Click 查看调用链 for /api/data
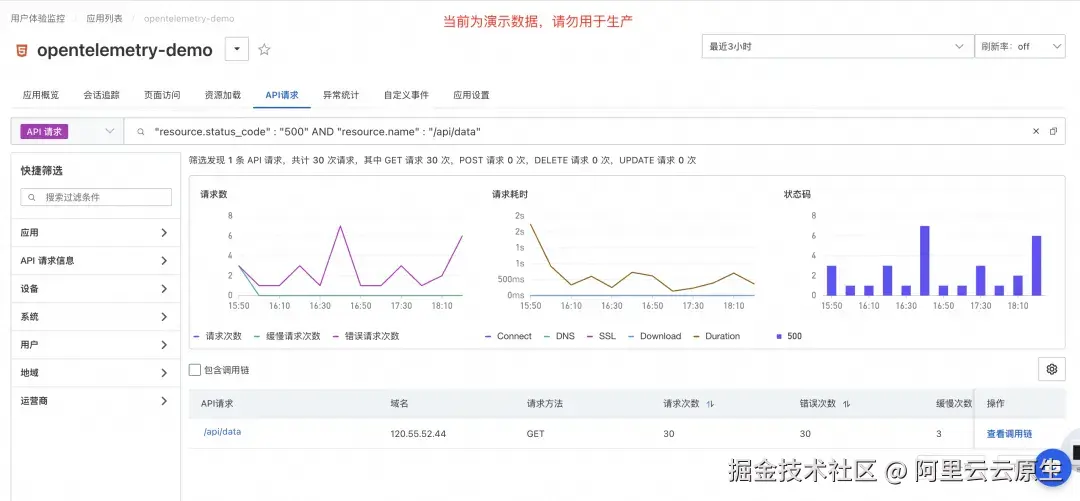Image resolution: width=1080 pixels, height=501 pixels. pyautogui.click(x=1009, y=433)
